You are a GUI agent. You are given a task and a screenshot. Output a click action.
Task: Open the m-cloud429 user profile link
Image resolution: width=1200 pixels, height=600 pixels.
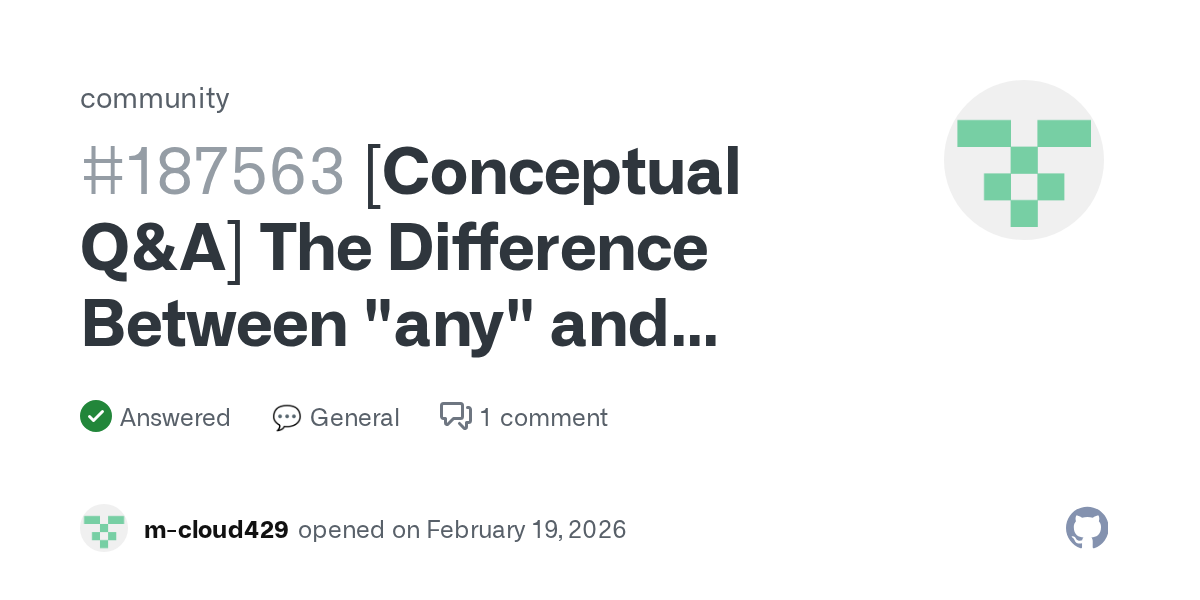(216, 530)
